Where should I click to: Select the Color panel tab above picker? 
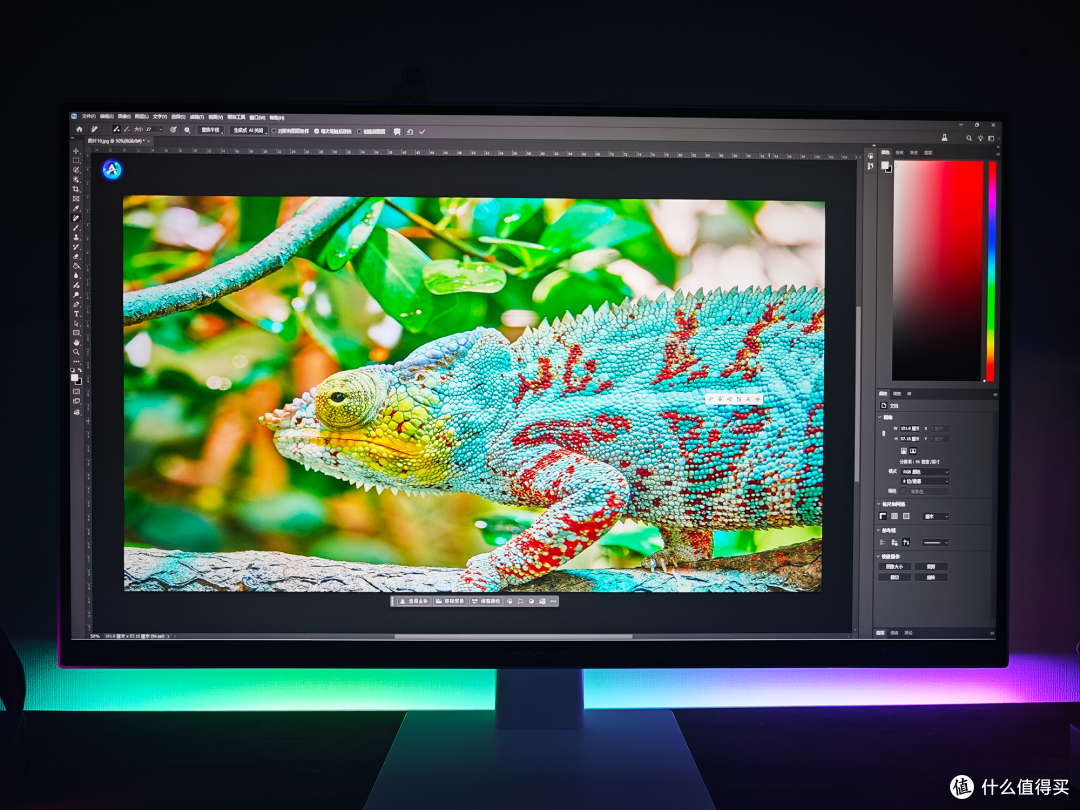(886, 152)
